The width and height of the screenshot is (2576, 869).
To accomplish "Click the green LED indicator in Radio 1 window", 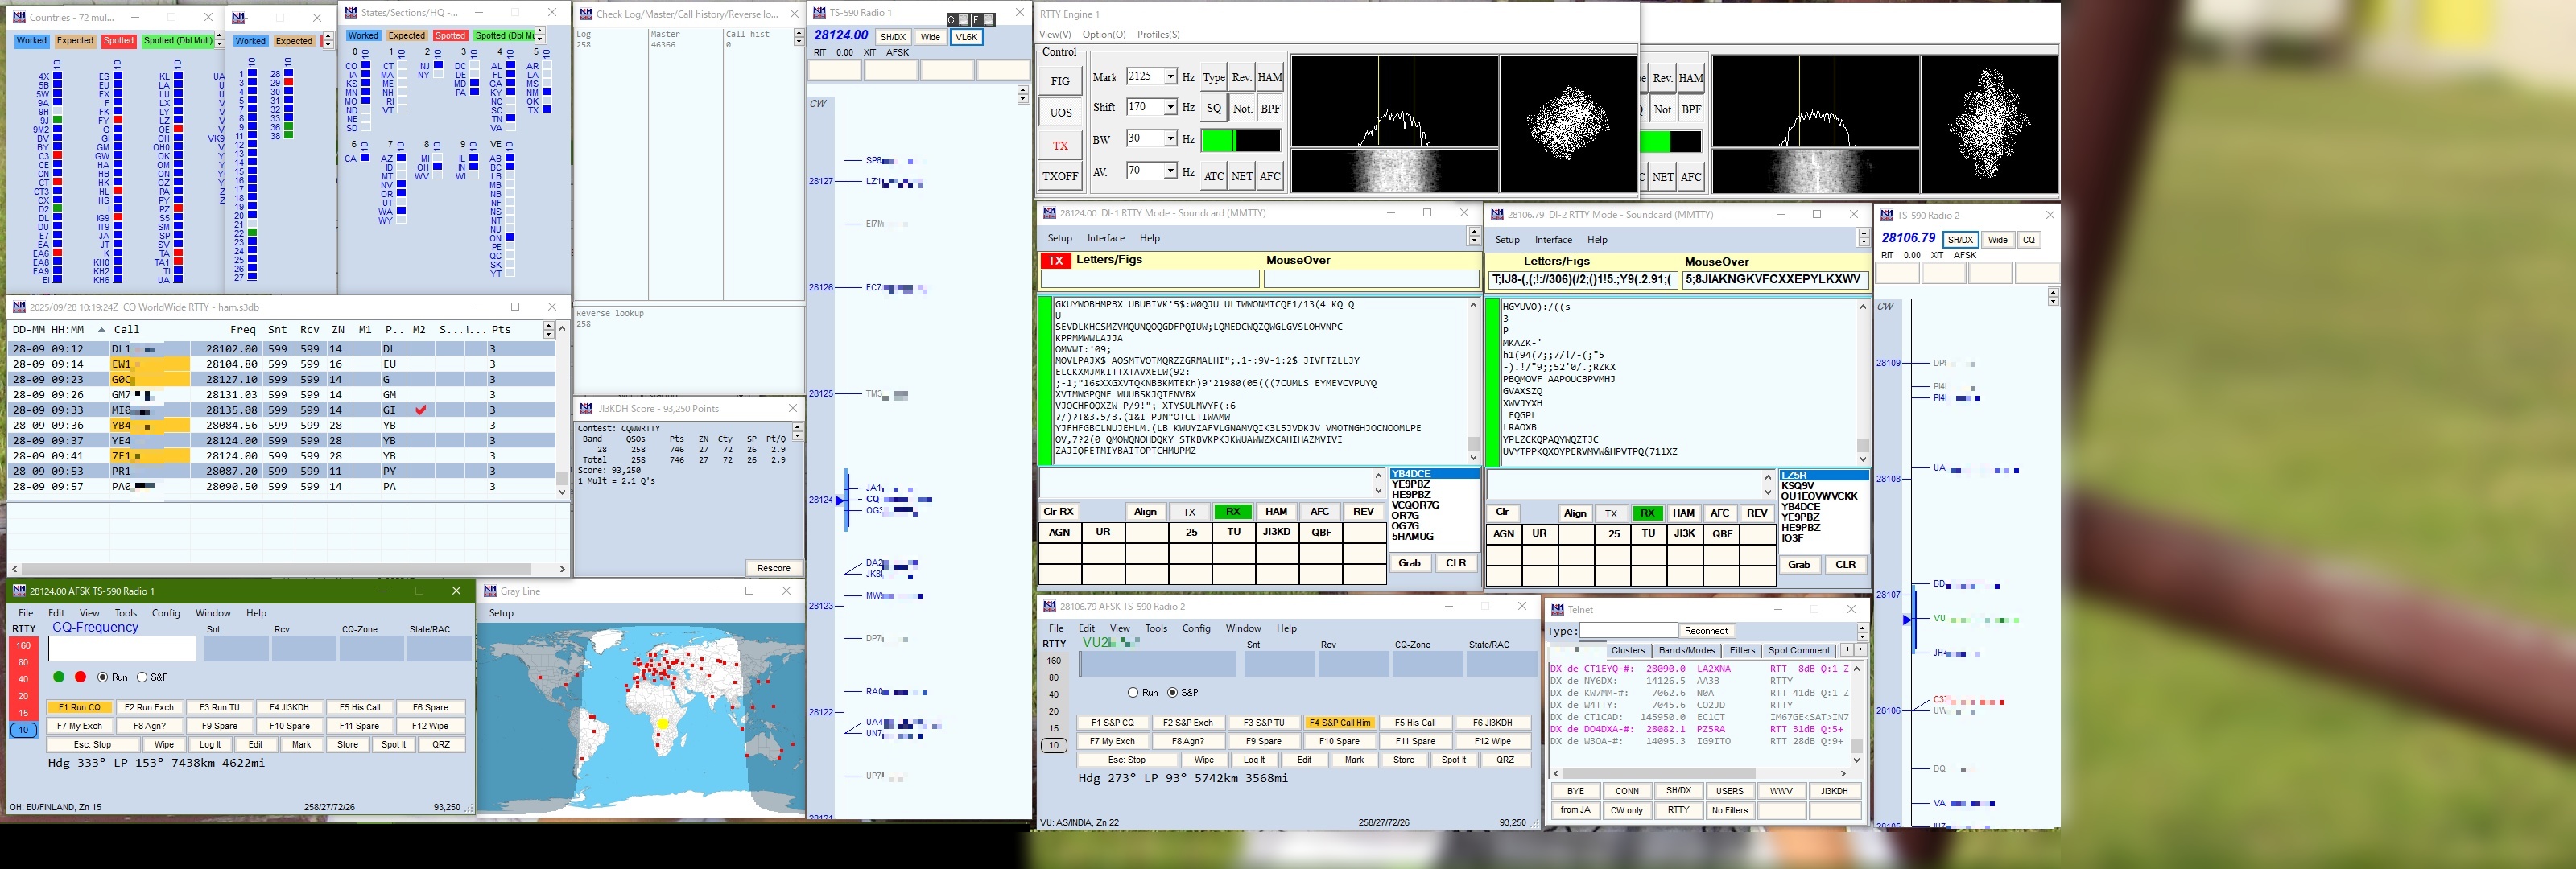I will point(59,677).
